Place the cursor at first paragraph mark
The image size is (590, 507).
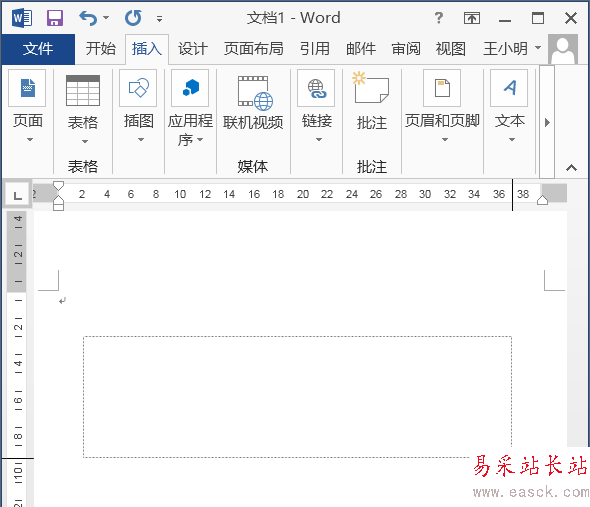pyautogui.click(x=62, y=300)
